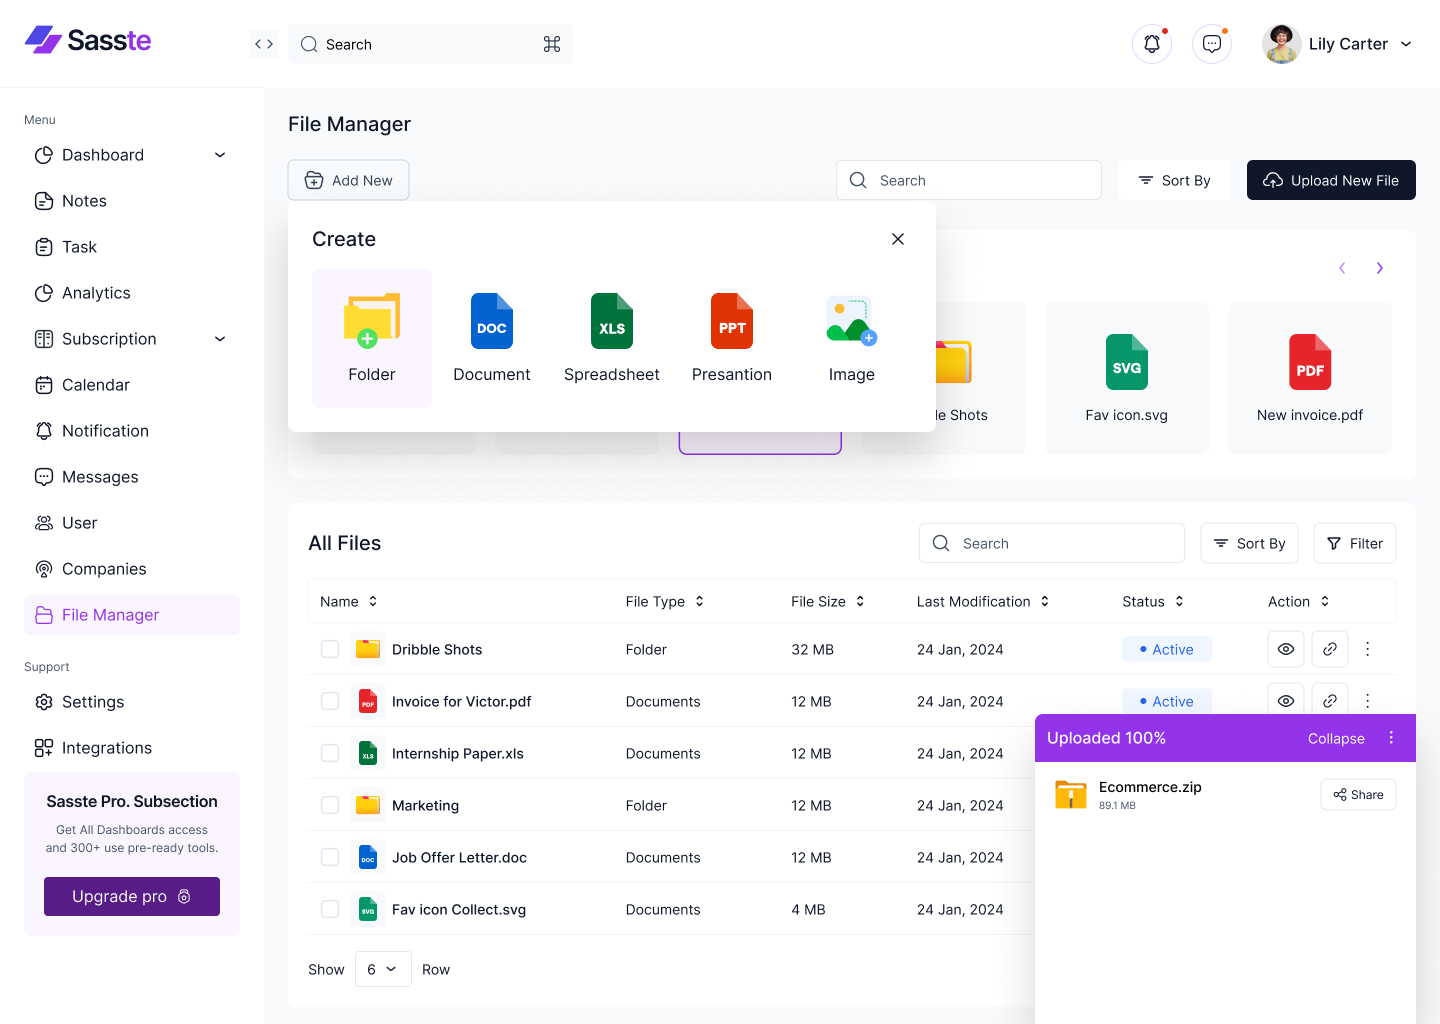Open the Show rows dropdown
The width and height of the screenshot is (1440, 1024).
[x=383, y=969]
